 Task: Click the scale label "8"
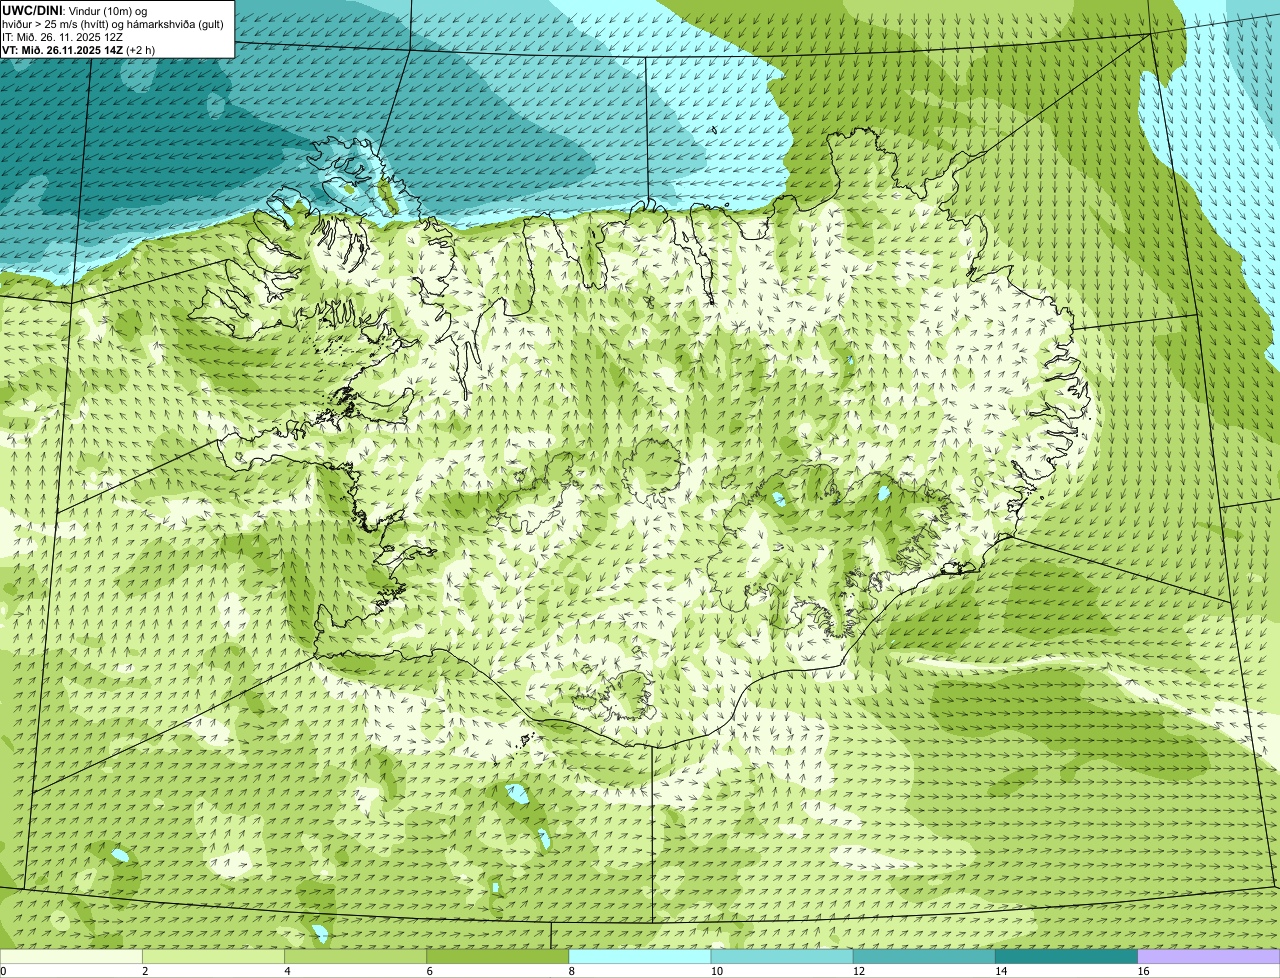[x=572, y=971]
